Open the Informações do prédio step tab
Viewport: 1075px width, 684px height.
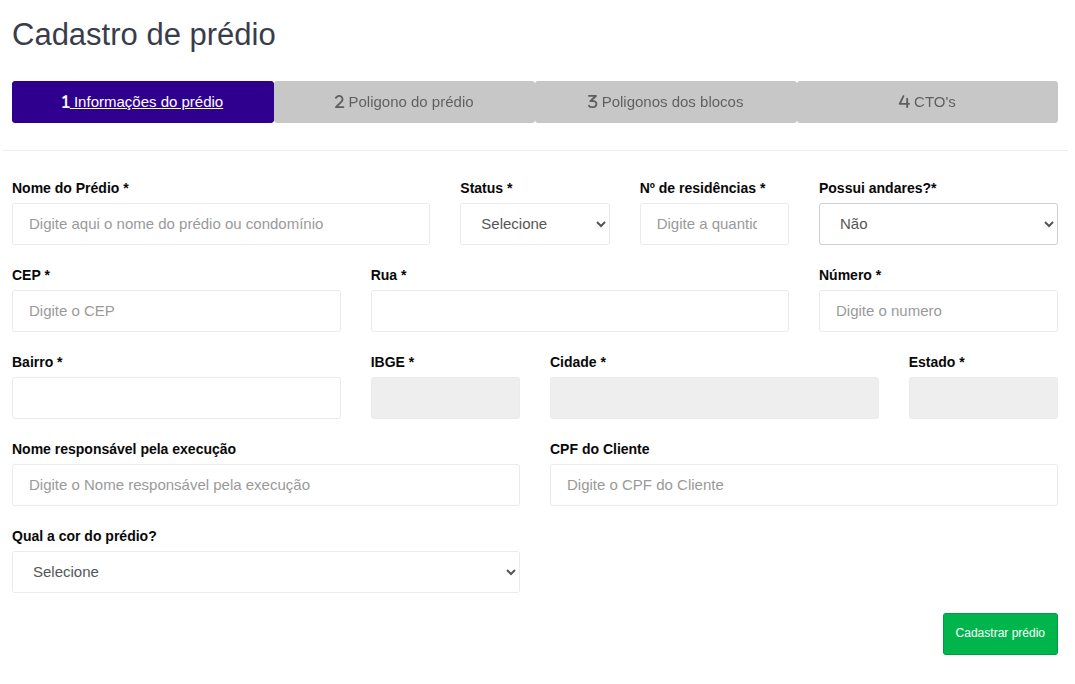pos(143,102)
